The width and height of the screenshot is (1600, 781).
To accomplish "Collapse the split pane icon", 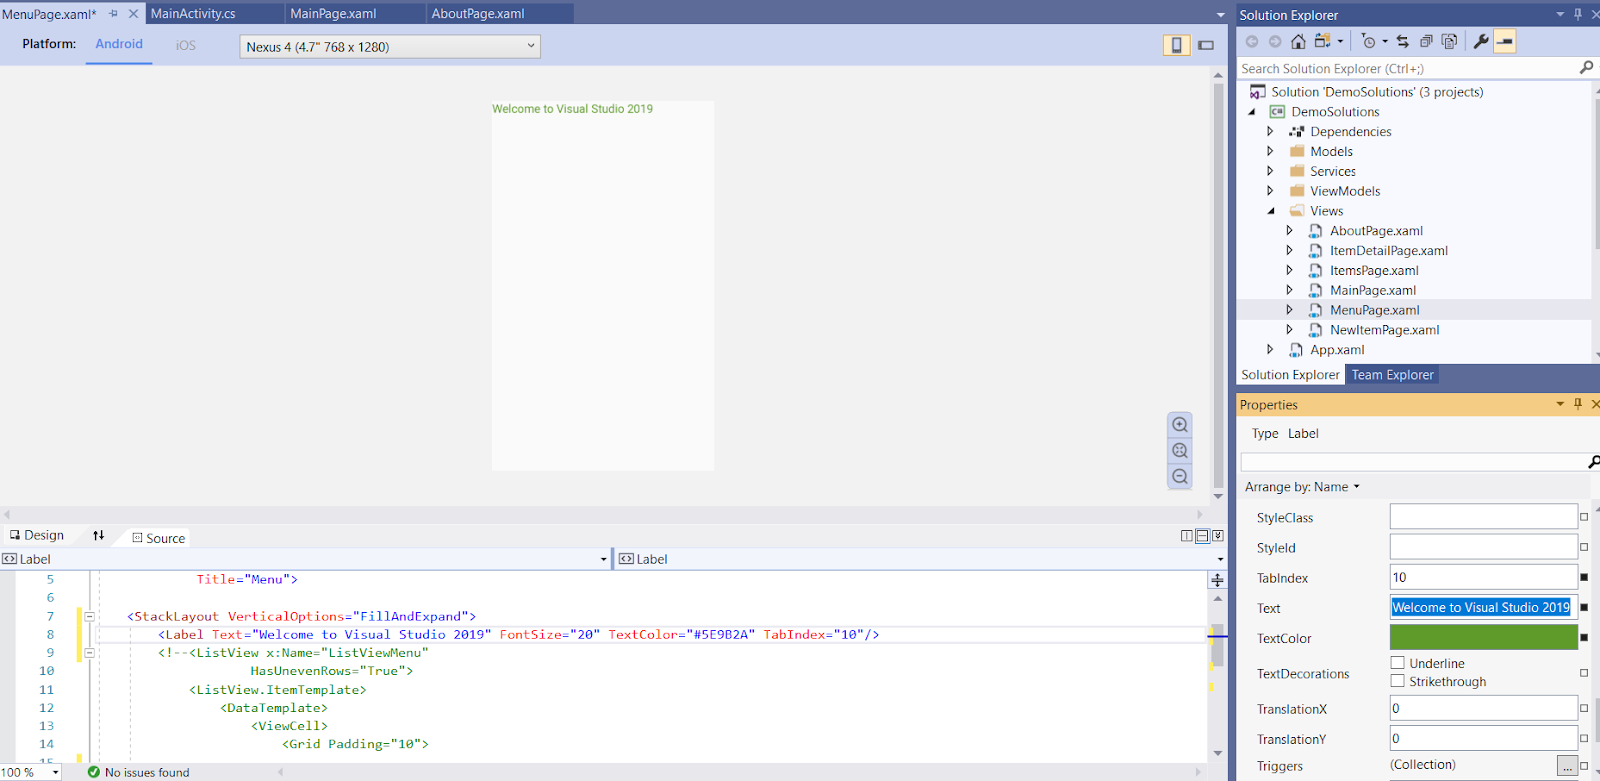I will tap(1217, 536).
